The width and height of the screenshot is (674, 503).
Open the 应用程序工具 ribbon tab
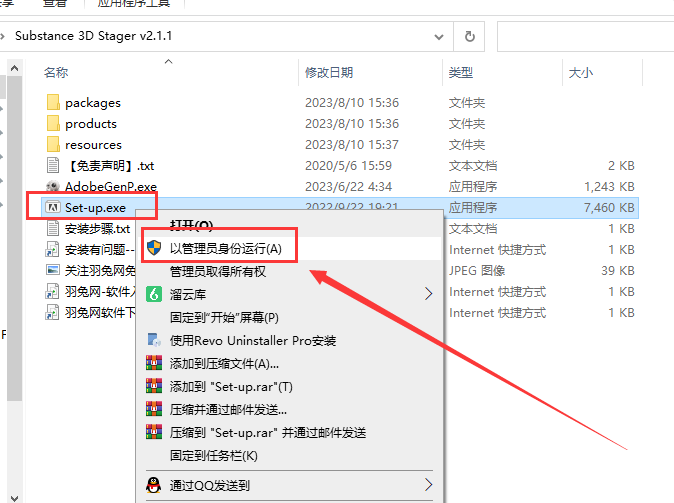pos(134,3)
